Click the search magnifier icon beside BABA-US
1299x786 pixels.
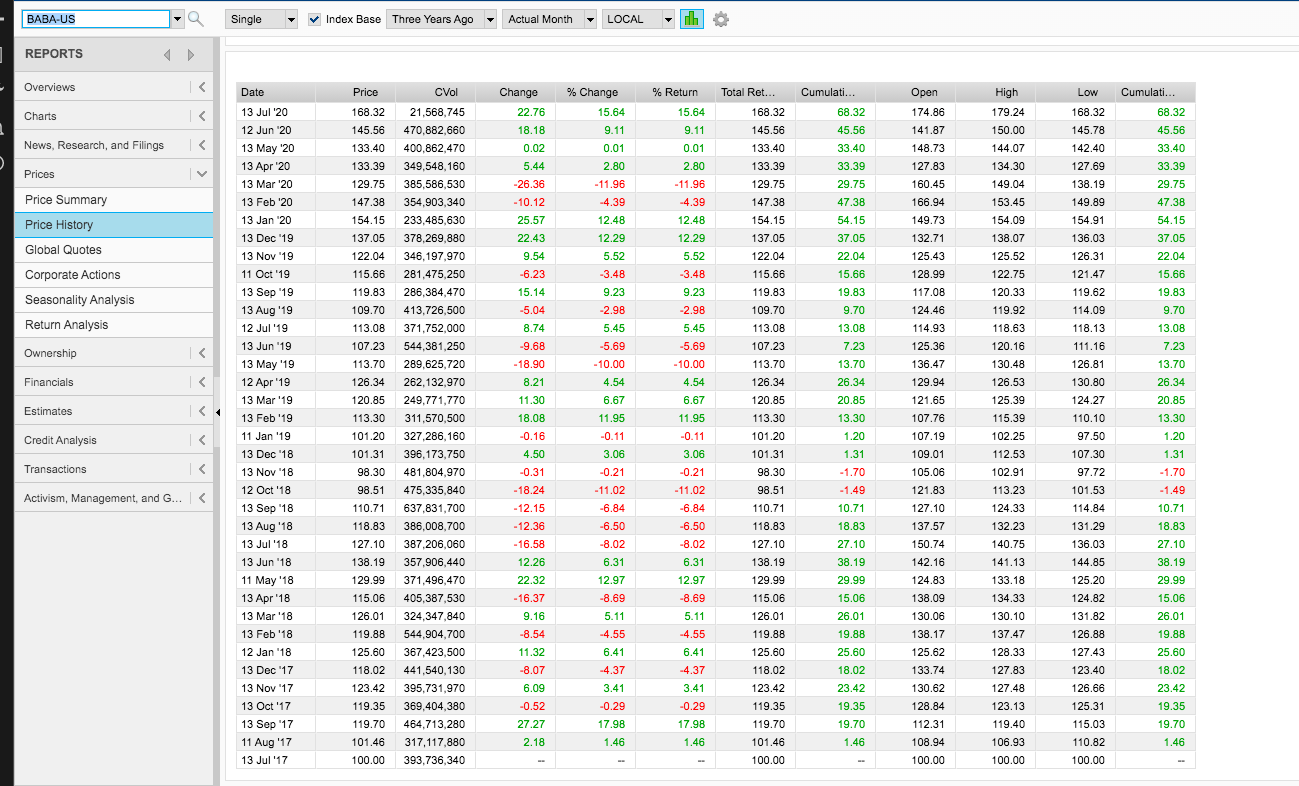pos(196,19)
